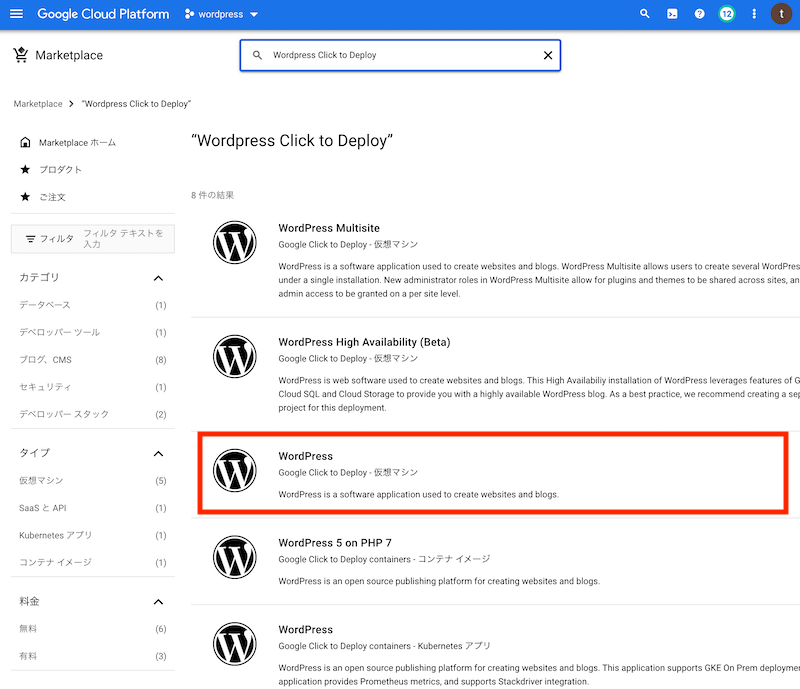Open the WordPress Kubernetes アプリ result
Viewport: 800px width, 689px height.
[x=306, y=629]
